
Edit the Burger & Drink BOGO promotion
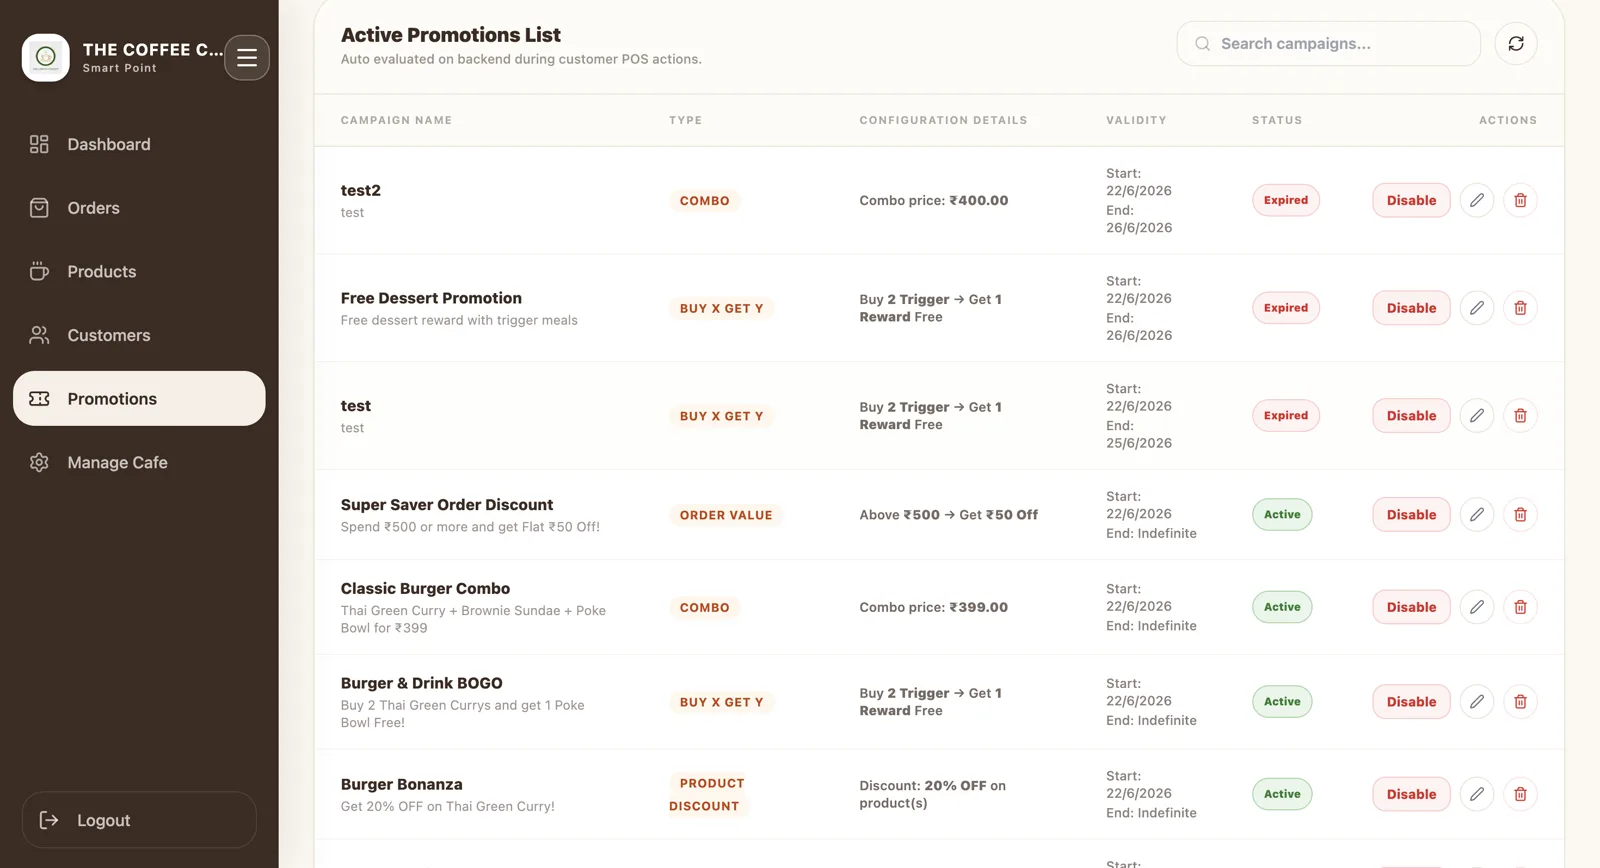(x=1477, y=702)
